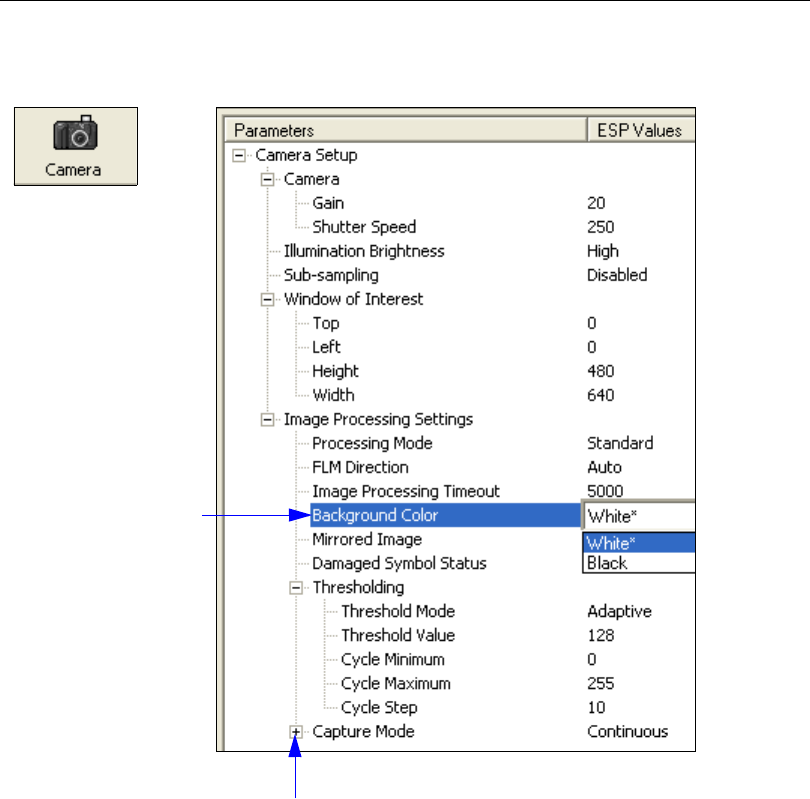
Task: Select the Cycle Step parameter
Action: [379, 707]
